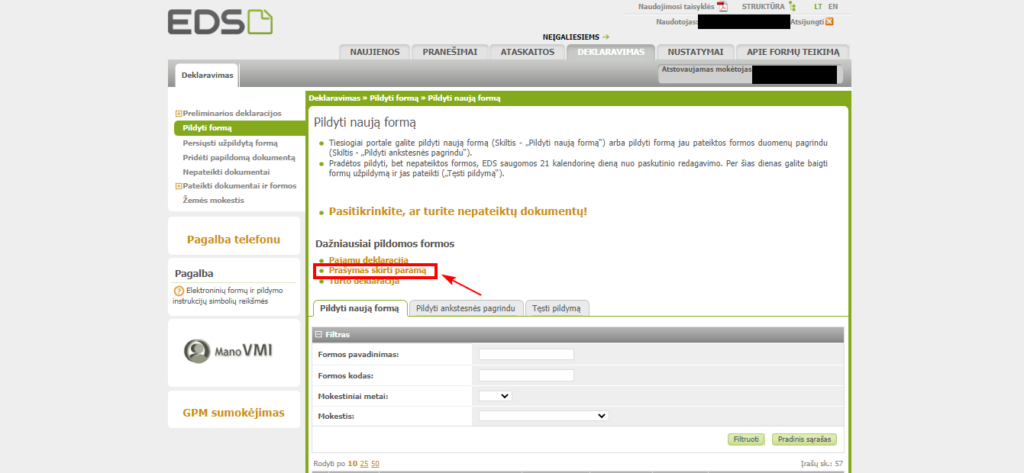
Task: Expand Preliminarios deklaracijos tree node
Action: click(178, 114)
